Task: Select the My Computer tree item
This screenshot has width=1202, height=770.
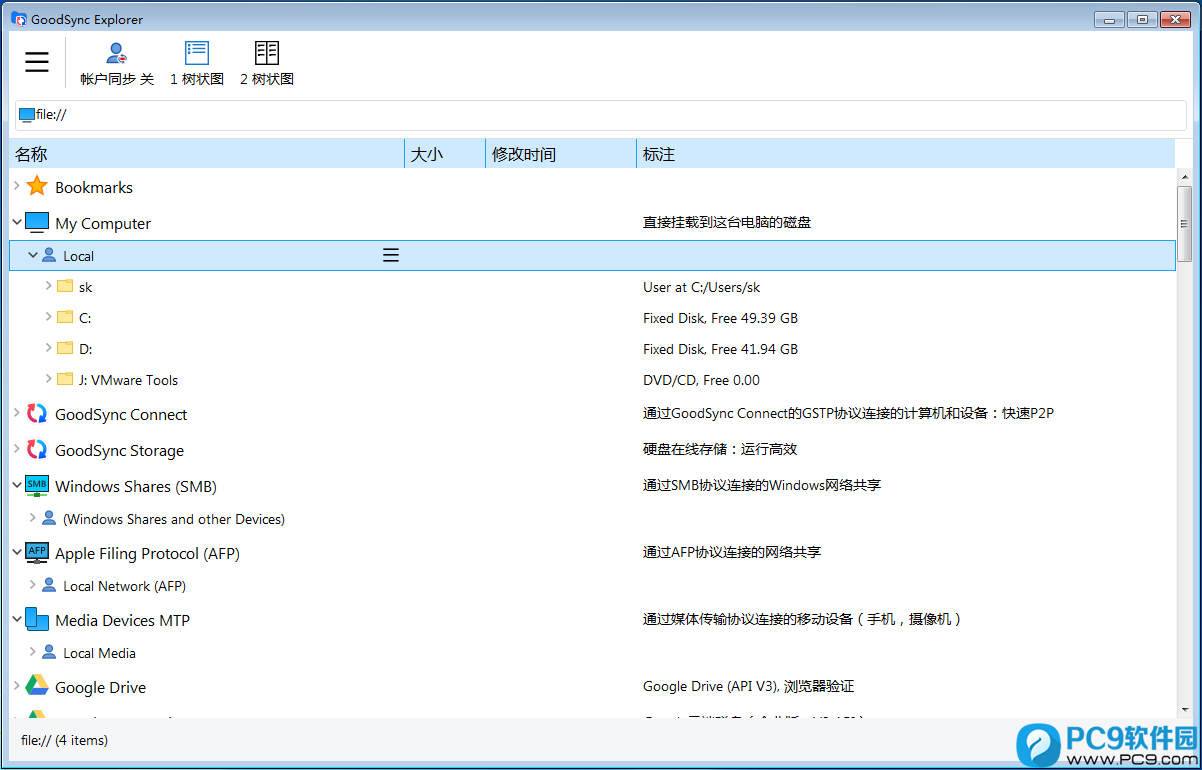Action: 103,223
